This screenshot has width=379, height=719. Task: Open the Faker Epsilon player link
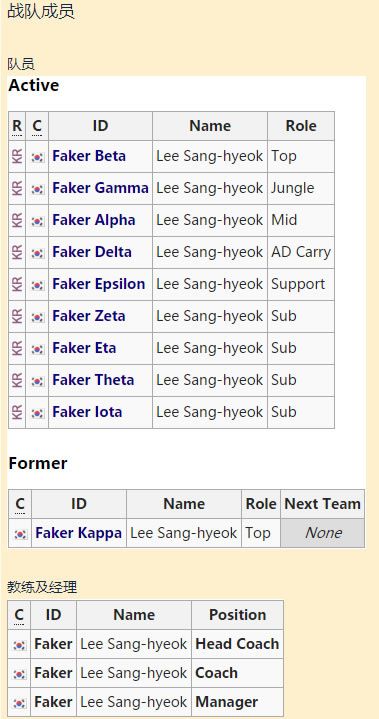coord(99,284)
